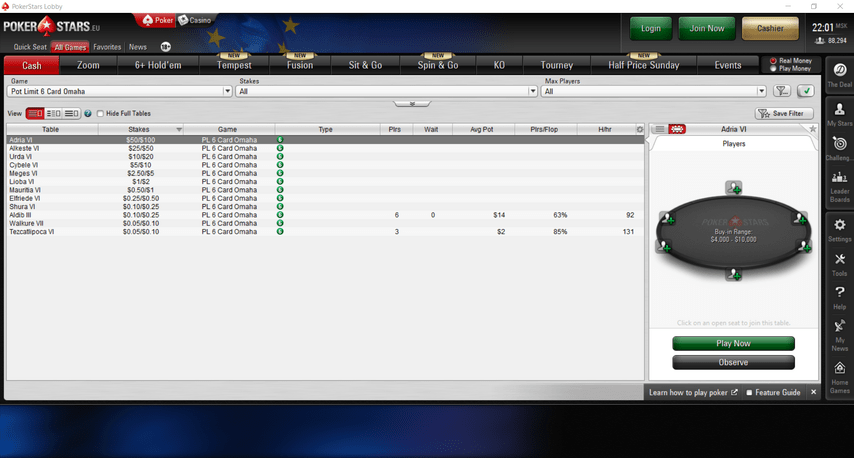
Task: Open the KO tab
Action: tap(499, 65)
